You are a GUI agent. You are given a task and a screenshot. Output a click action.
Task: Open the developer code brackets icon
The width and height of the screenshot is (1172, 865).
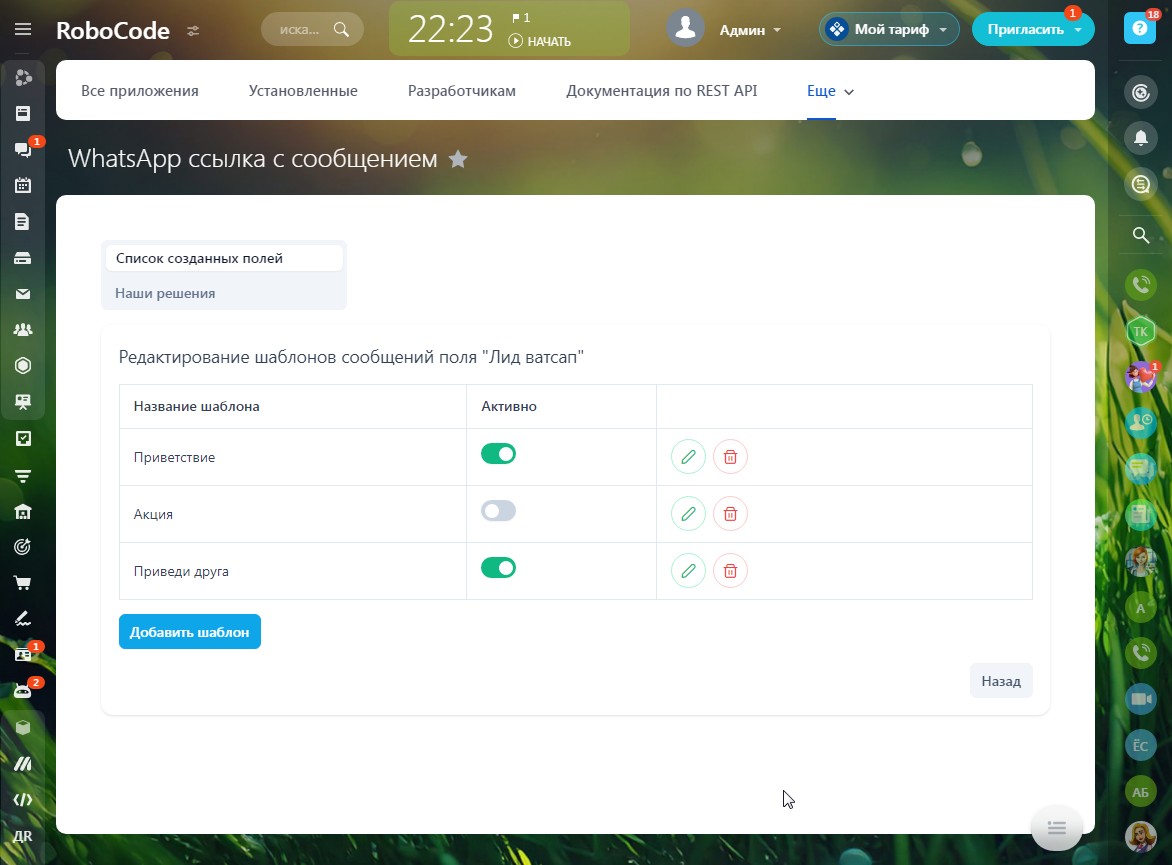click(x=23, y=799)
